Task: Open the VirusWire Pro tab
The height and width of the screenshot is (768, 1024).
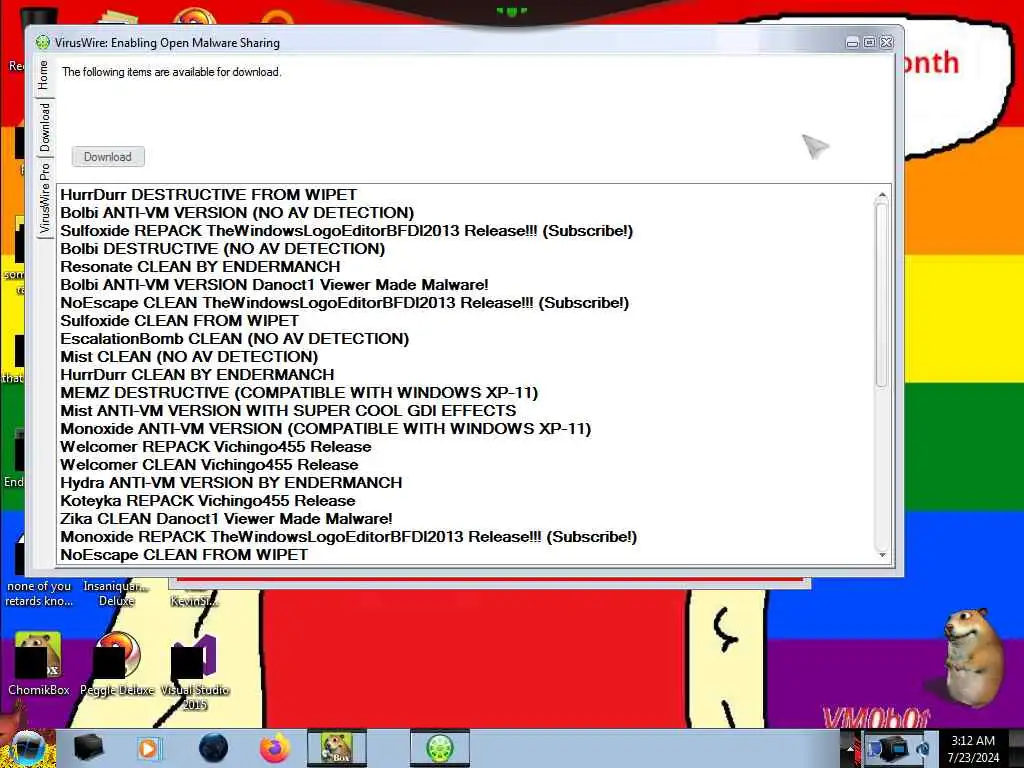Action: (x=44, y=198)
